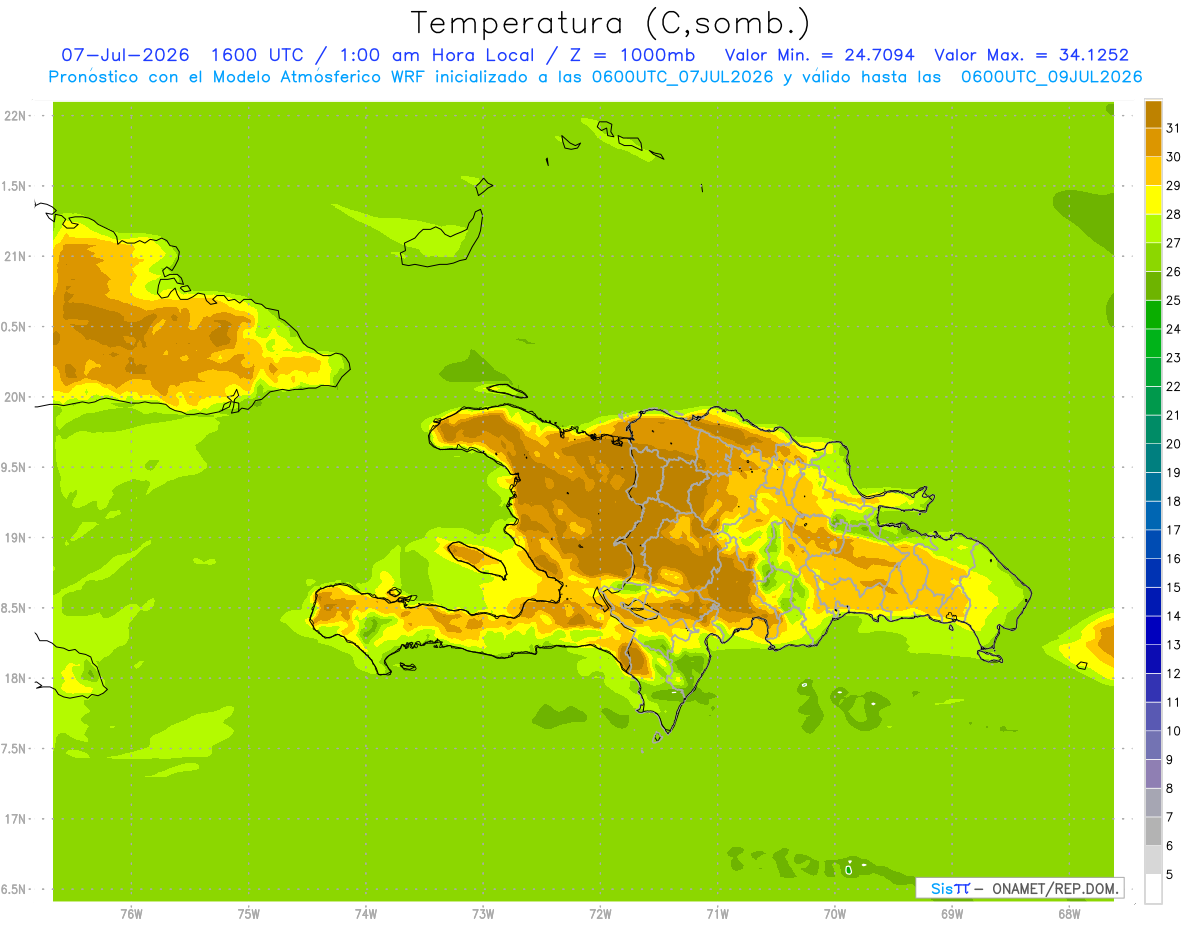Click the legend value '31'
Screen dimensions: 1200x927
click(x=1173, y=128)
